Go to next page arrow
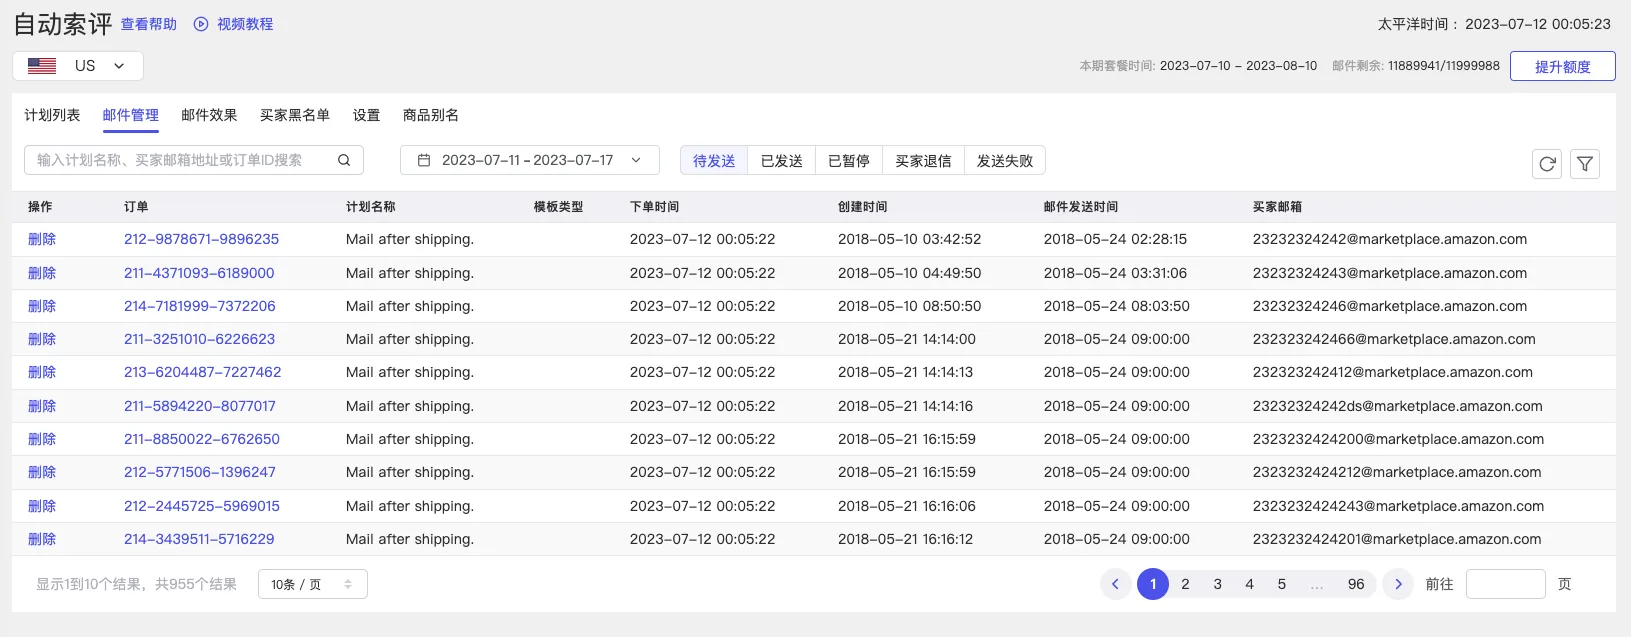The height and width of the screenshot is (637, 1631). 1398,584
